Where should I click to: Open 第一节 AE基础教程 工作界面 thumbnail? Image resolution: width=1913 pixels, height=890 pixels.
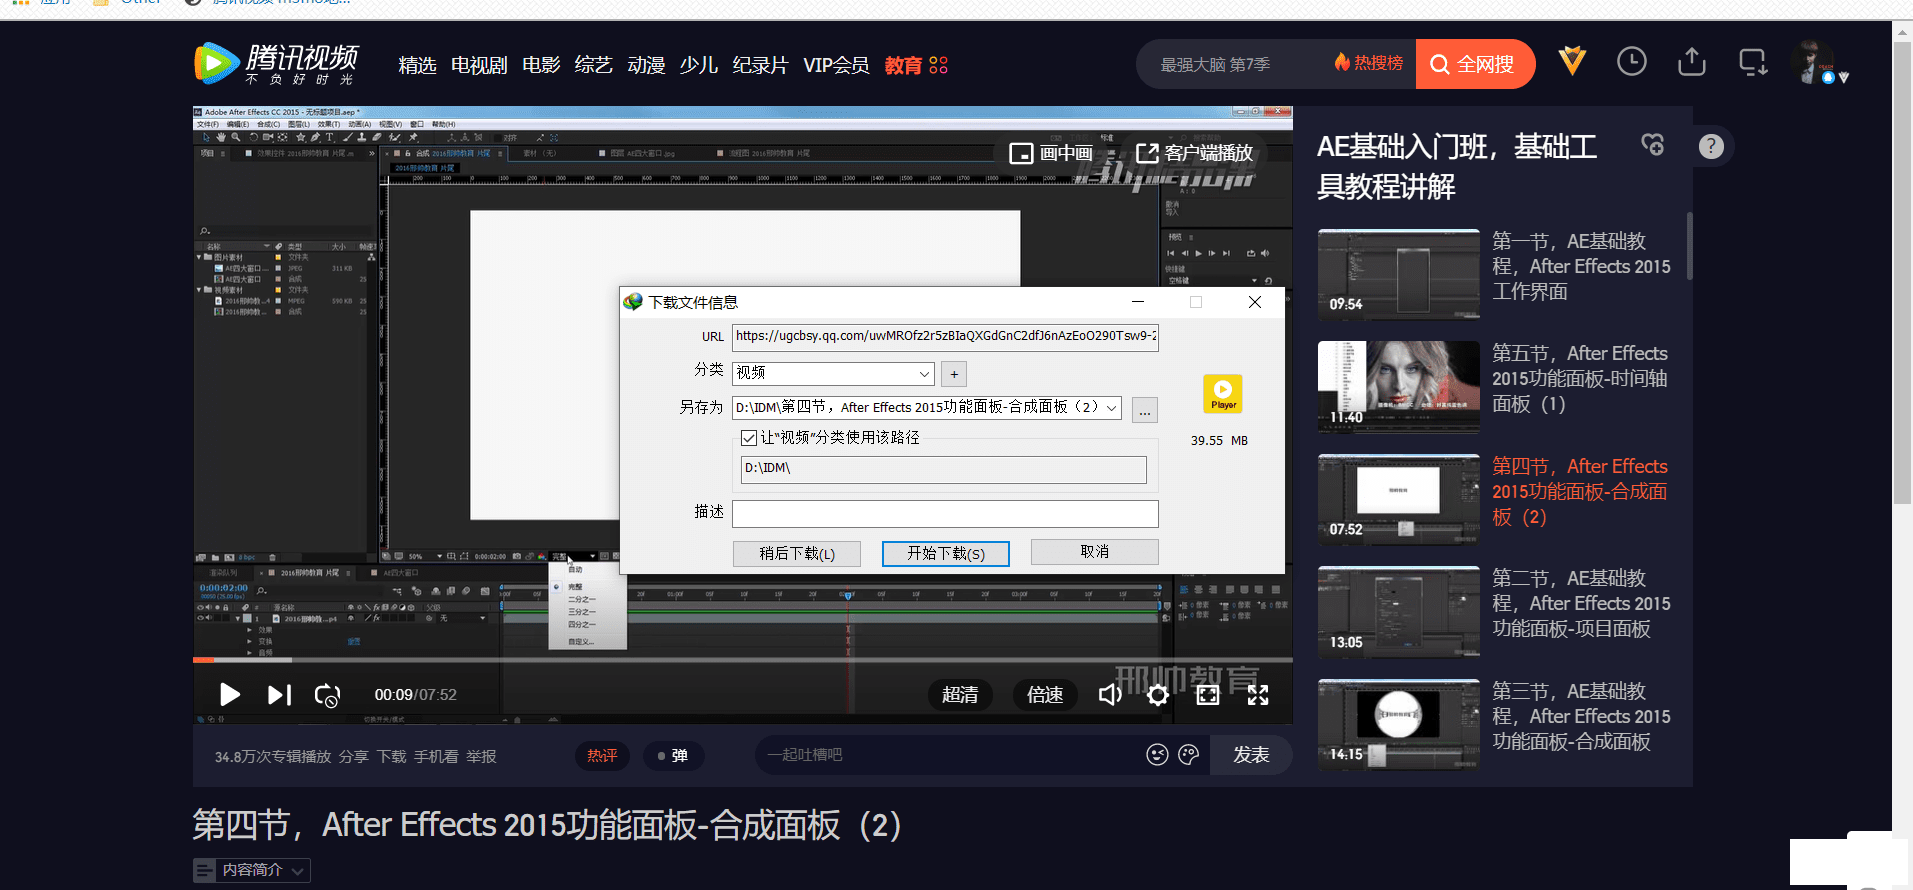click(x=1398, y=274)
